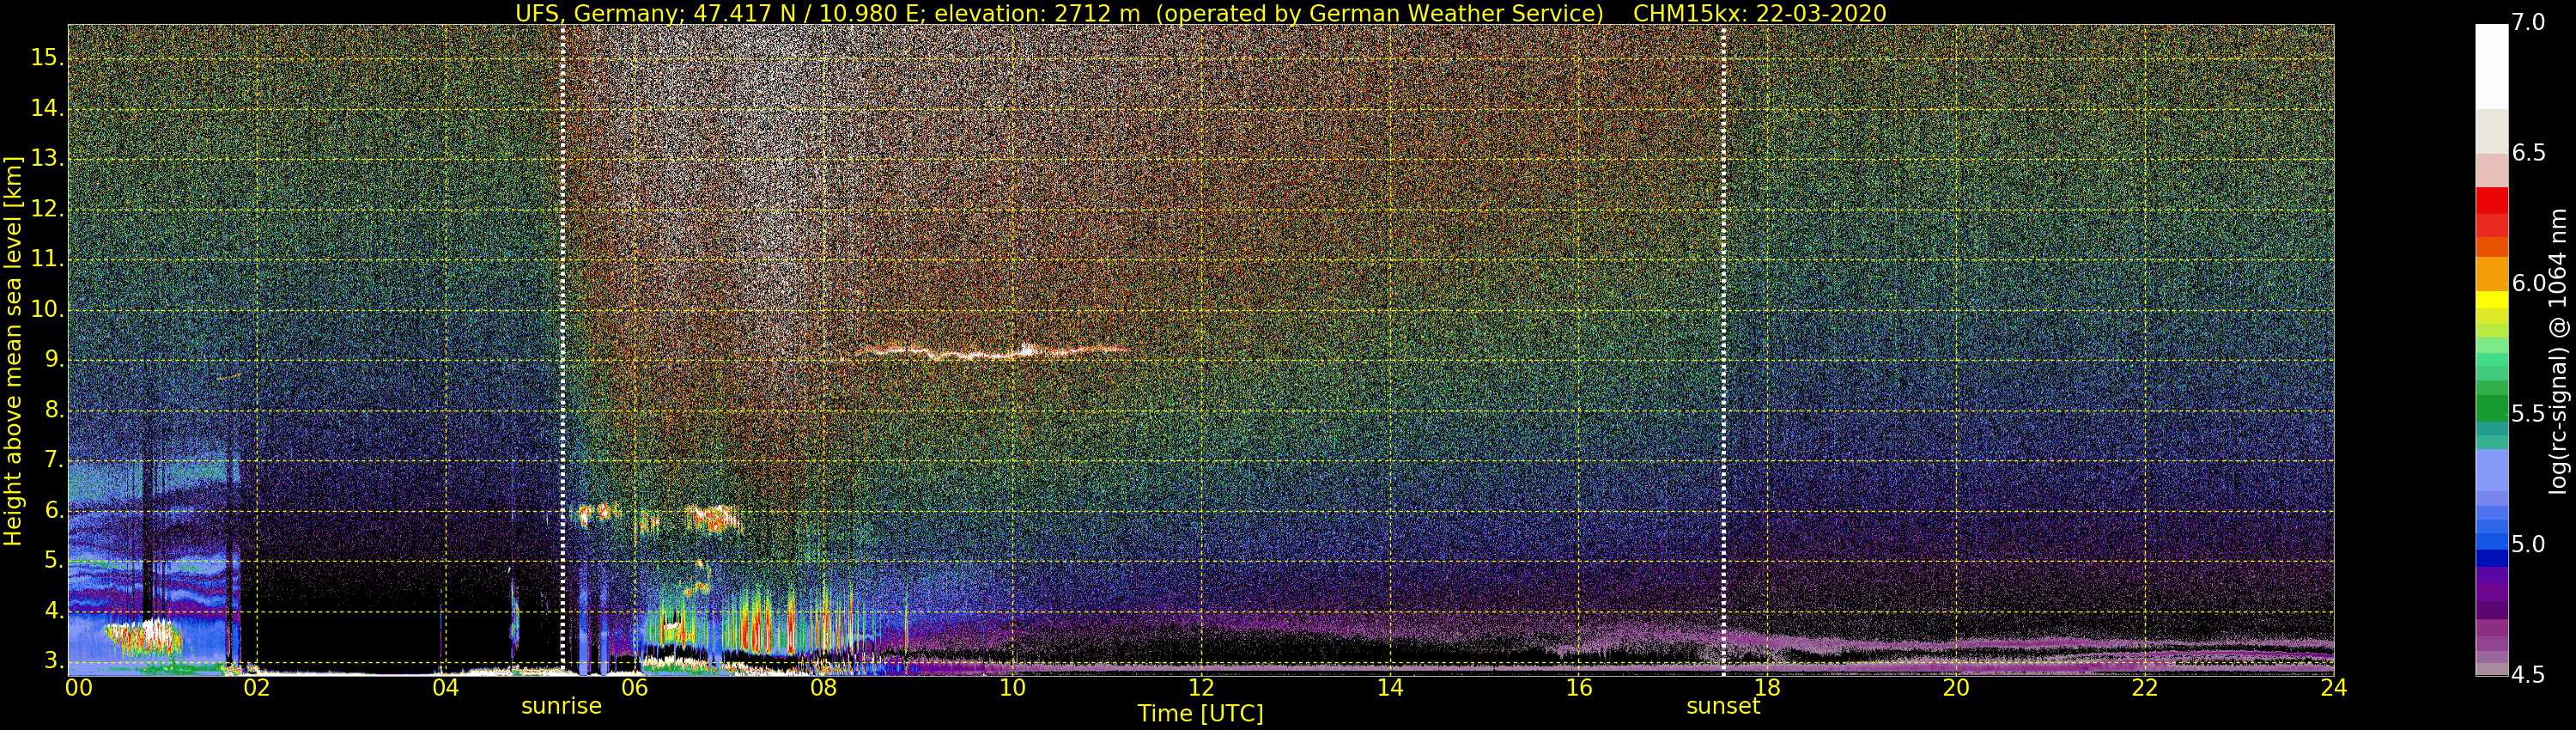2576x730 pixels.
Task: Click the "Time [UTC]" axis label
Action: (1200, 714)
